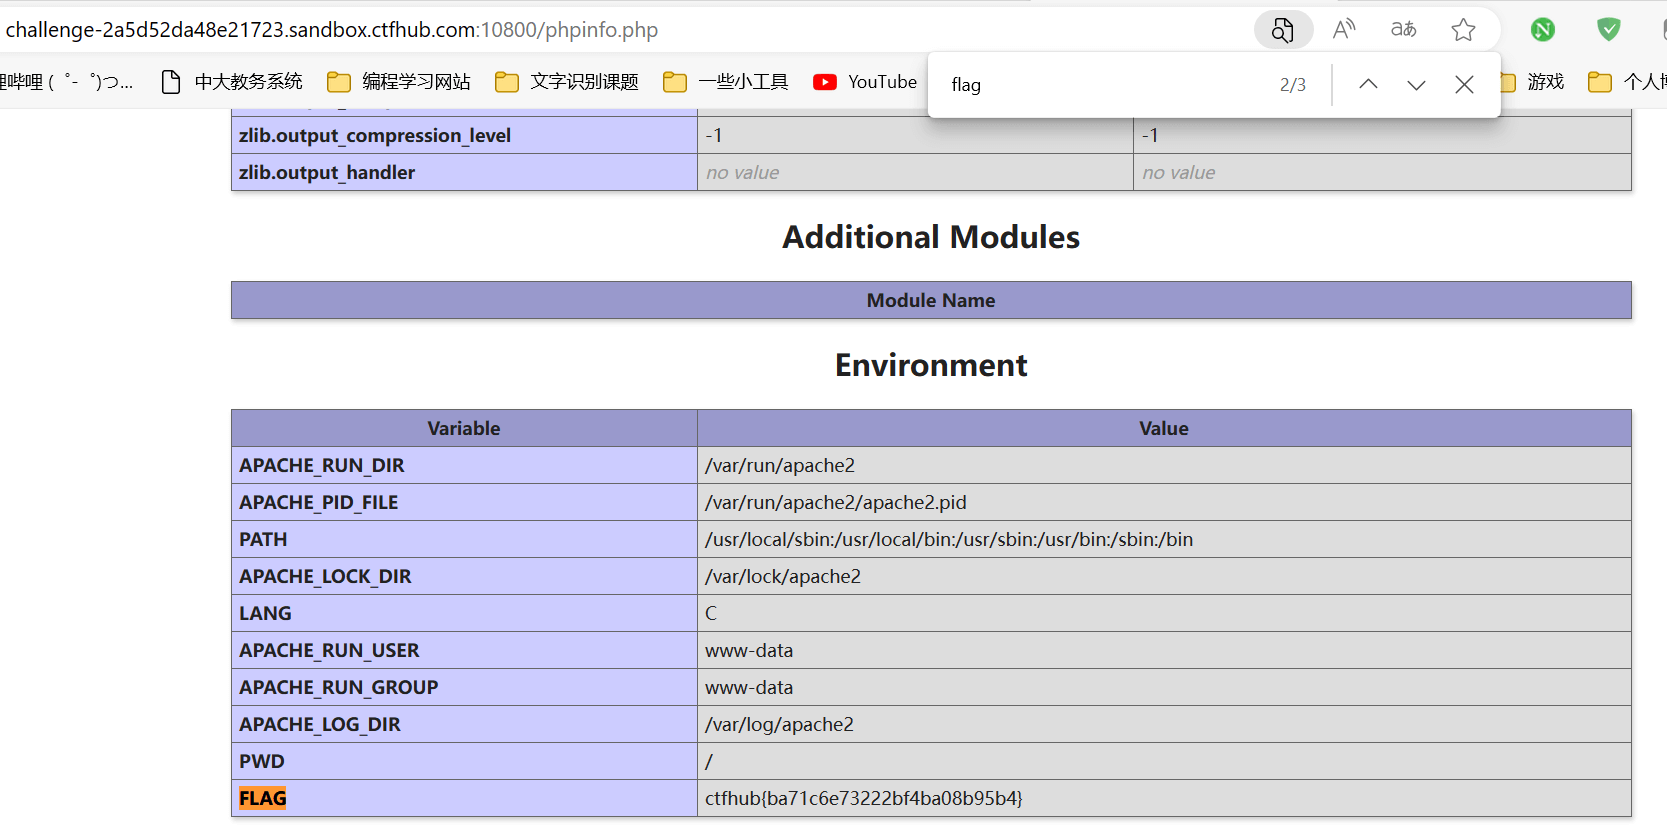Open the 哔哩哔哩 bookmark

[66, 82]
